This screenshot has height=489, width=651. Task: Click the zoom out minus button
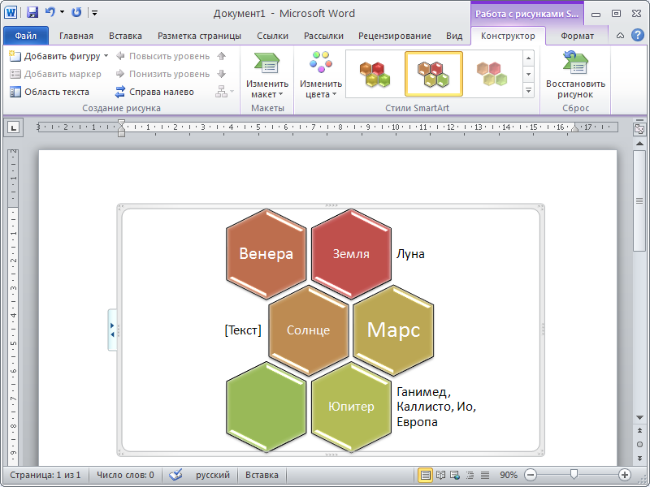point(530,475)
